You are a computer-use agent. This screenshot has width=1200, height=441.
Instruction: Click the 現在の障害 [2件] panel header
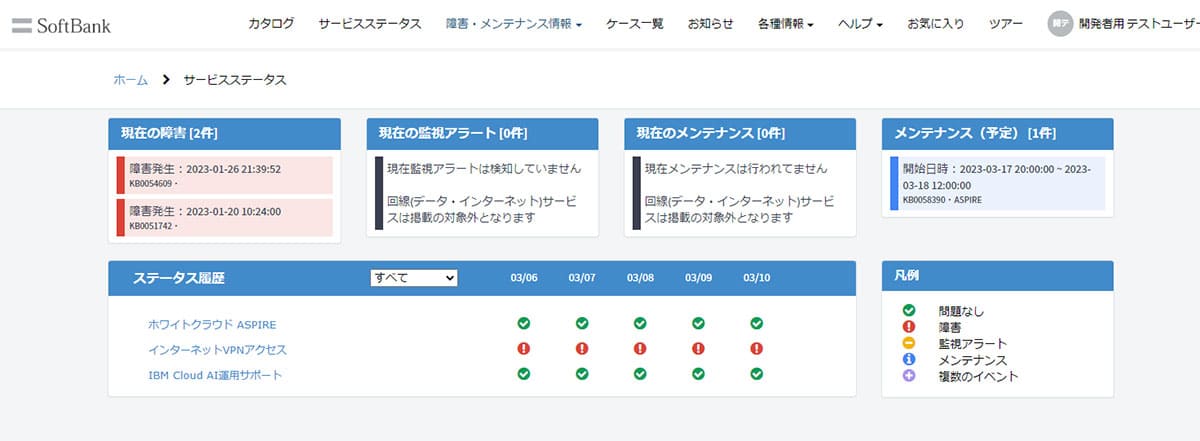(225, 134)
